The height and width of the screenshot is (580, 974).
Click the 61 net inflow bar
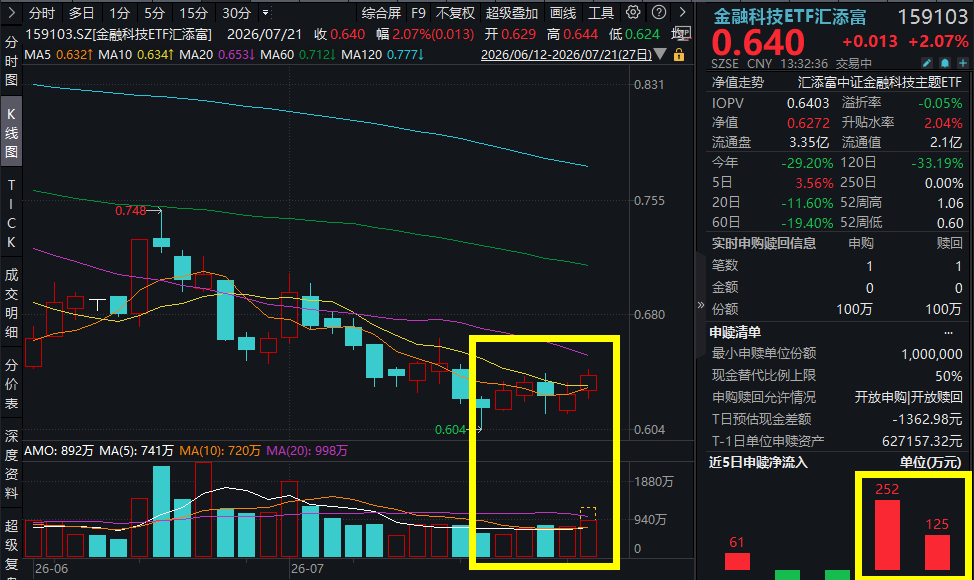[737, 561]
